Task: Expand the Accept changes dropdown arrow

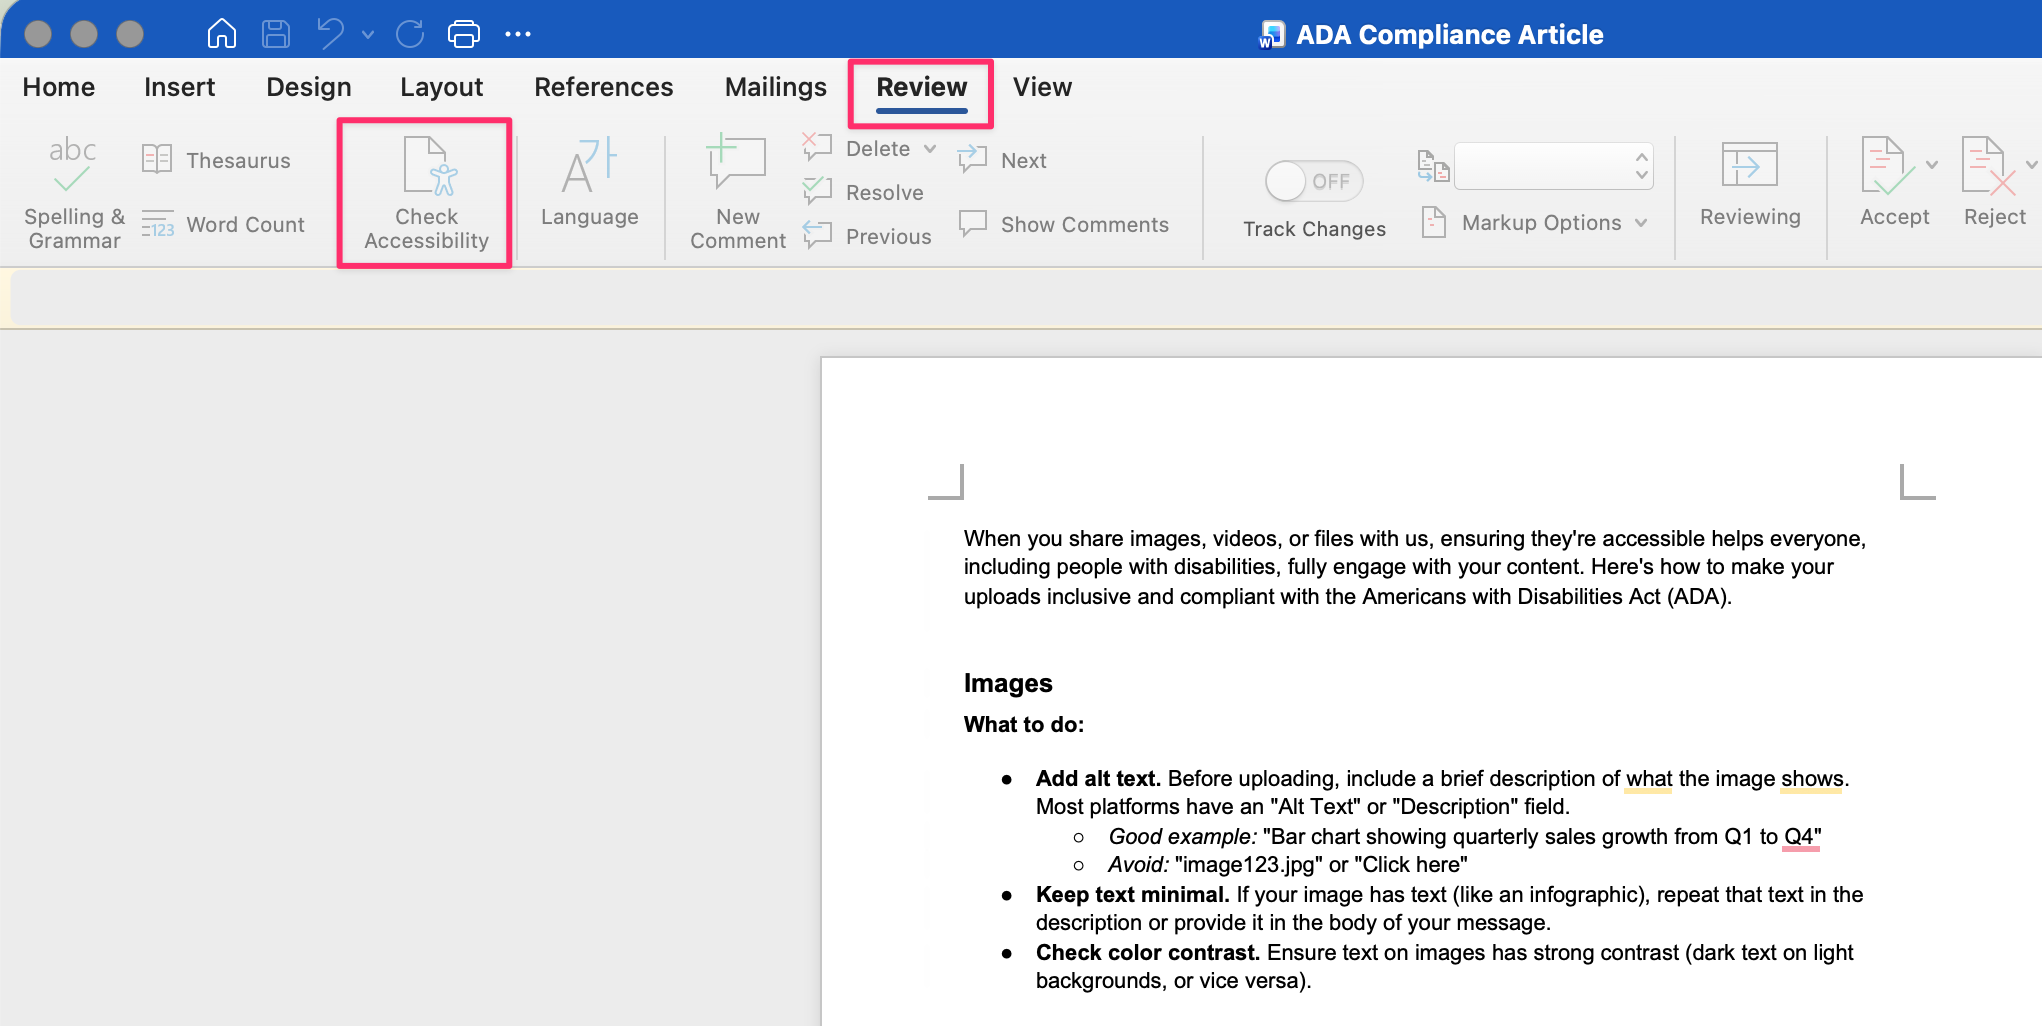Action: (x=1932, y=165)
